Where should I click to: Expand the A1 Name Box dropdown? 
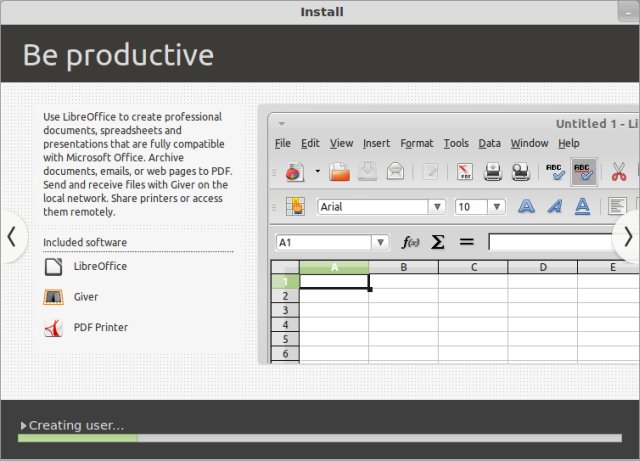(x=380, y=242)
